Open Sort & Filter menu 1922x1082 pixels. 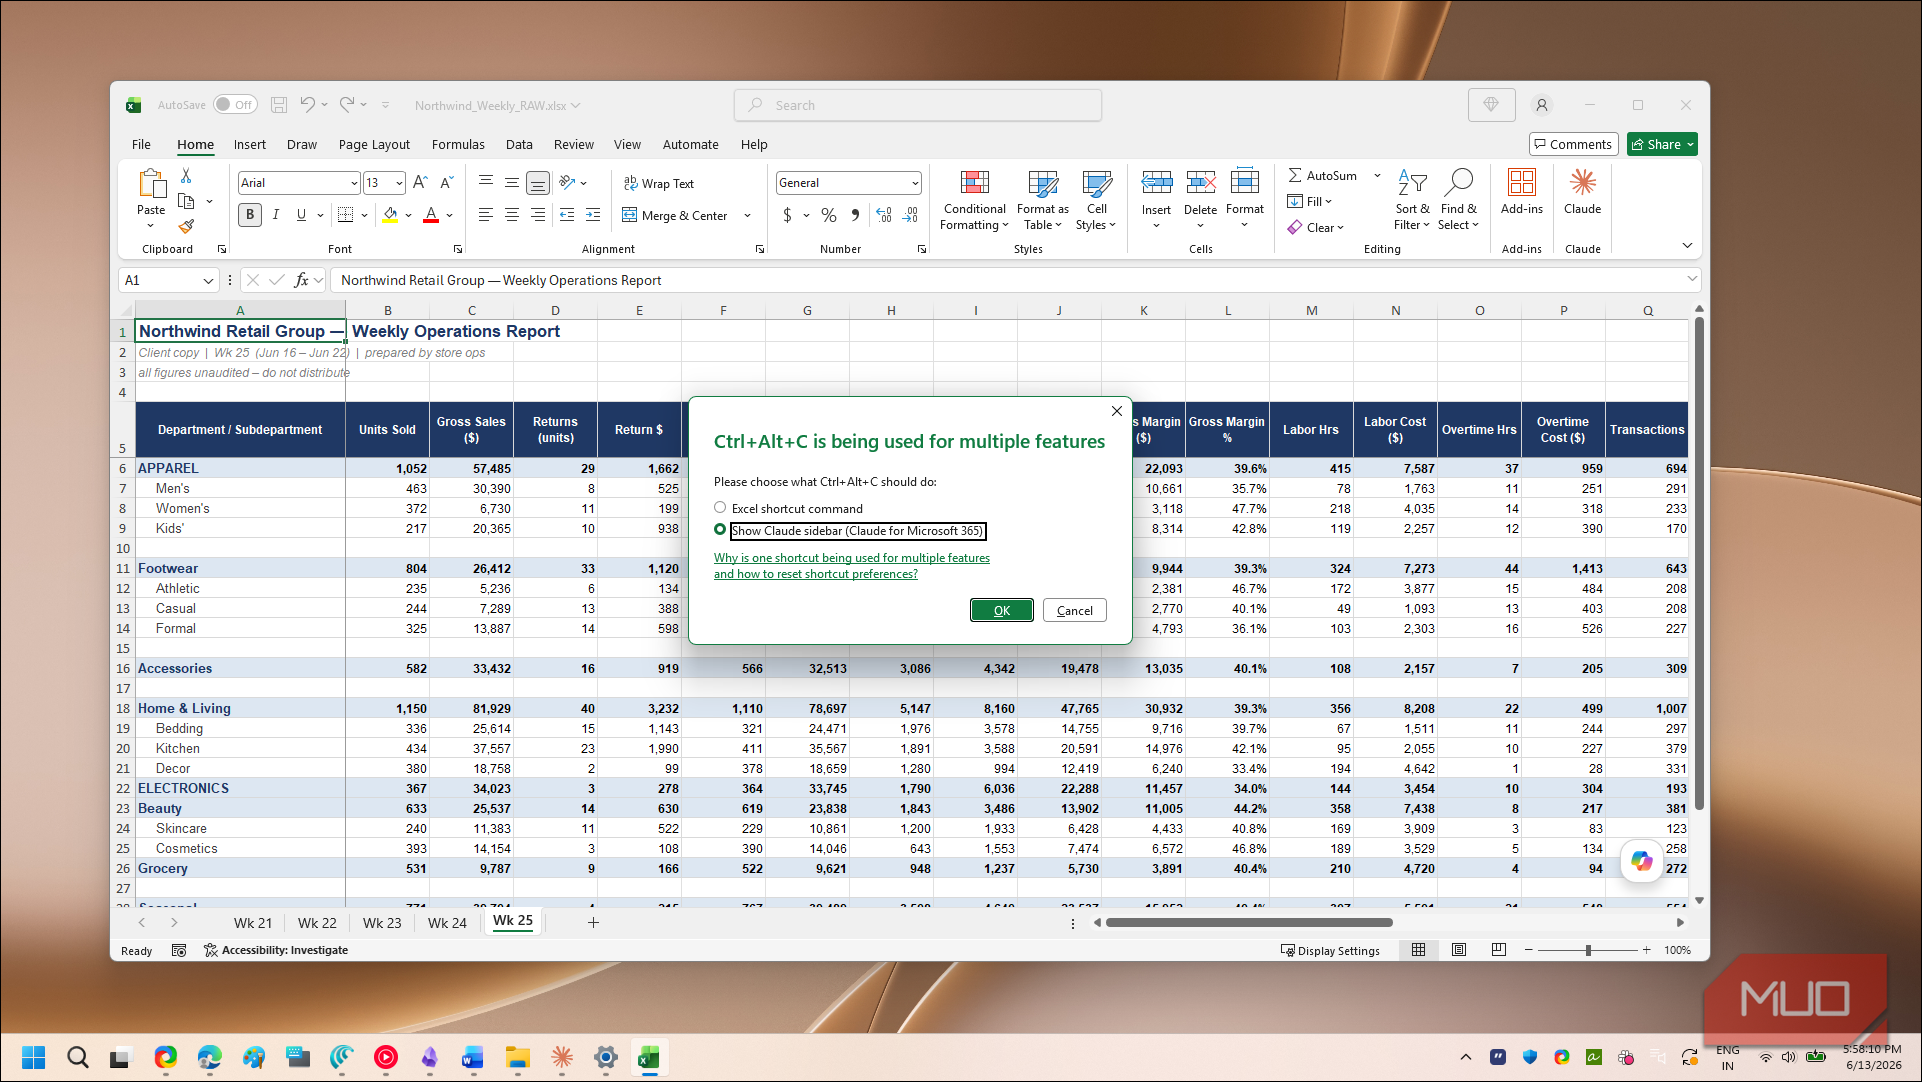tap(1412, 201)
